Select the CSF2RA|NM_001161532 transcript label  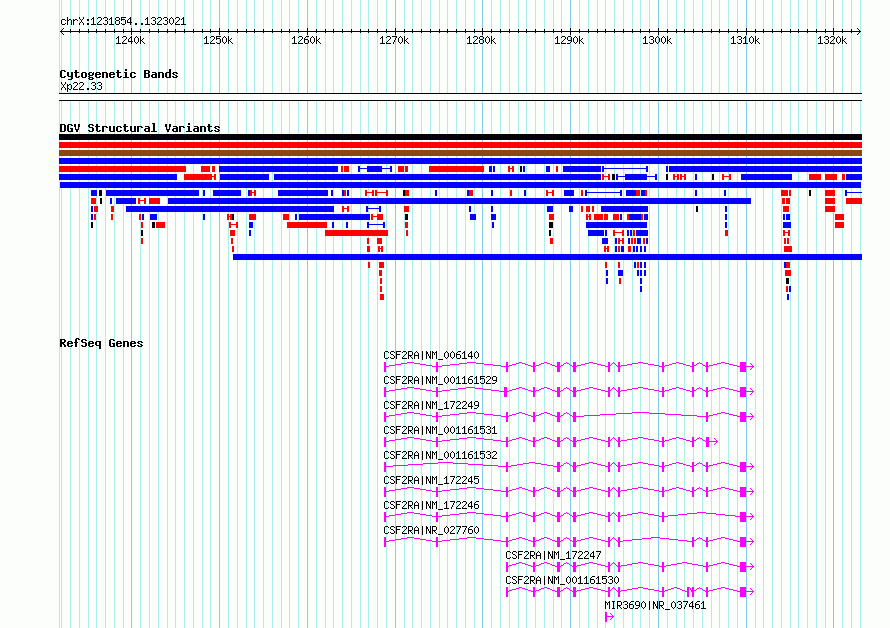tap(440, 455)
